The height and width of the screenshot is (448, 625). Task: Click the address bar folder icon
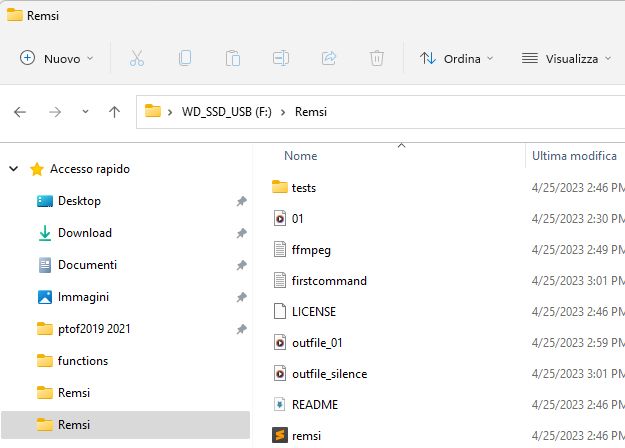click(x=153, y=111)
